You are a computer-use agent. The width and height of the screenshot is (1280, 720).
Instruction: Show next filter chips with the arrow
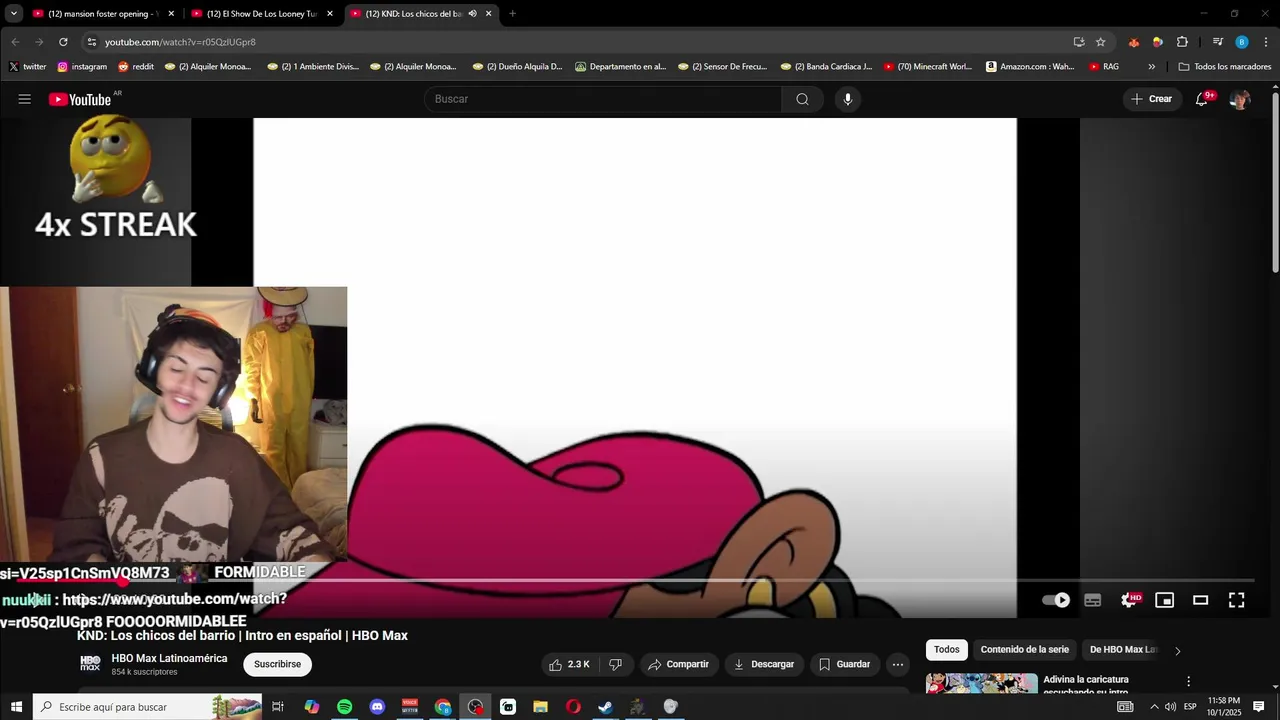1177,650
